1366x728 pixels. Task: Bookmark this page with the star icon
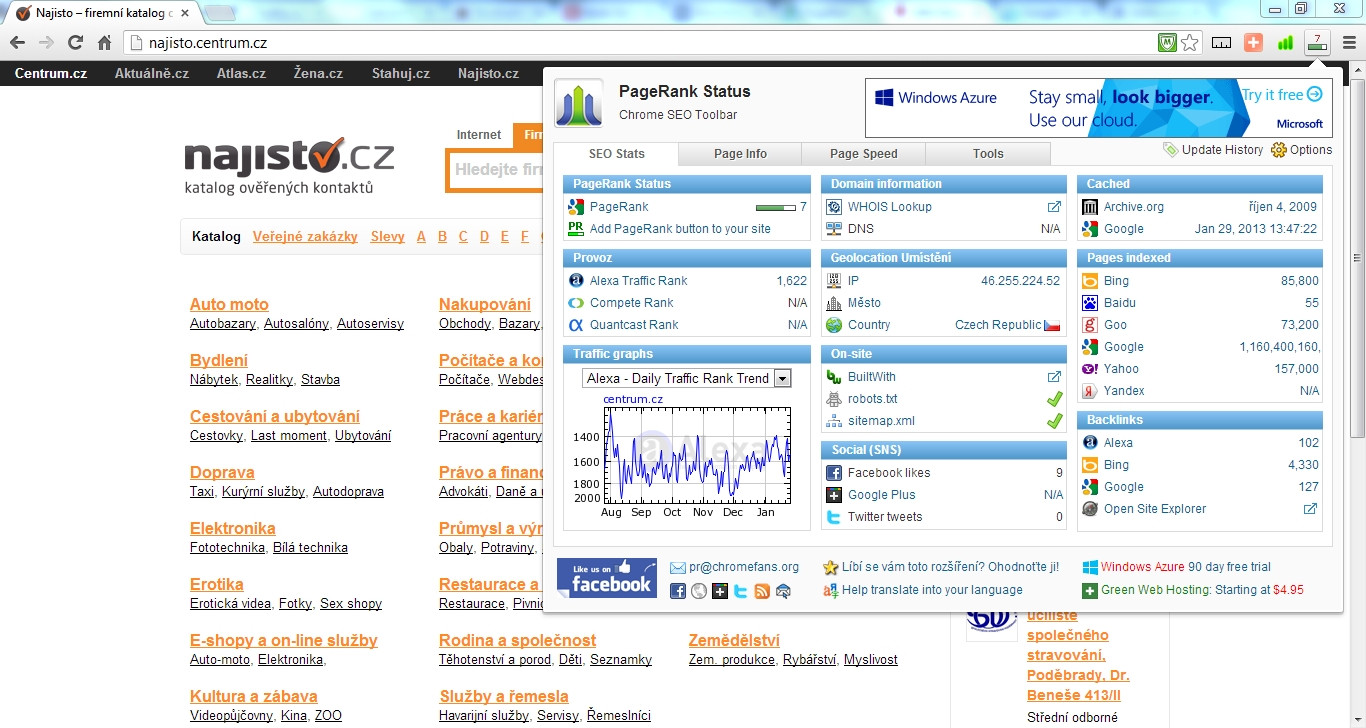pyautogui.click(x=1190, y=43)
